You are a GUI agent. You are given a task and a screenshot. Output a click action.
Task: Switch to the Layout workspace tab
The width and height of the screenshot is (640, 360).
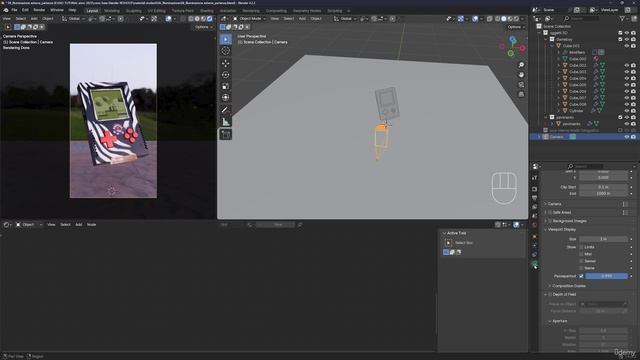click(x=93, y=11)
